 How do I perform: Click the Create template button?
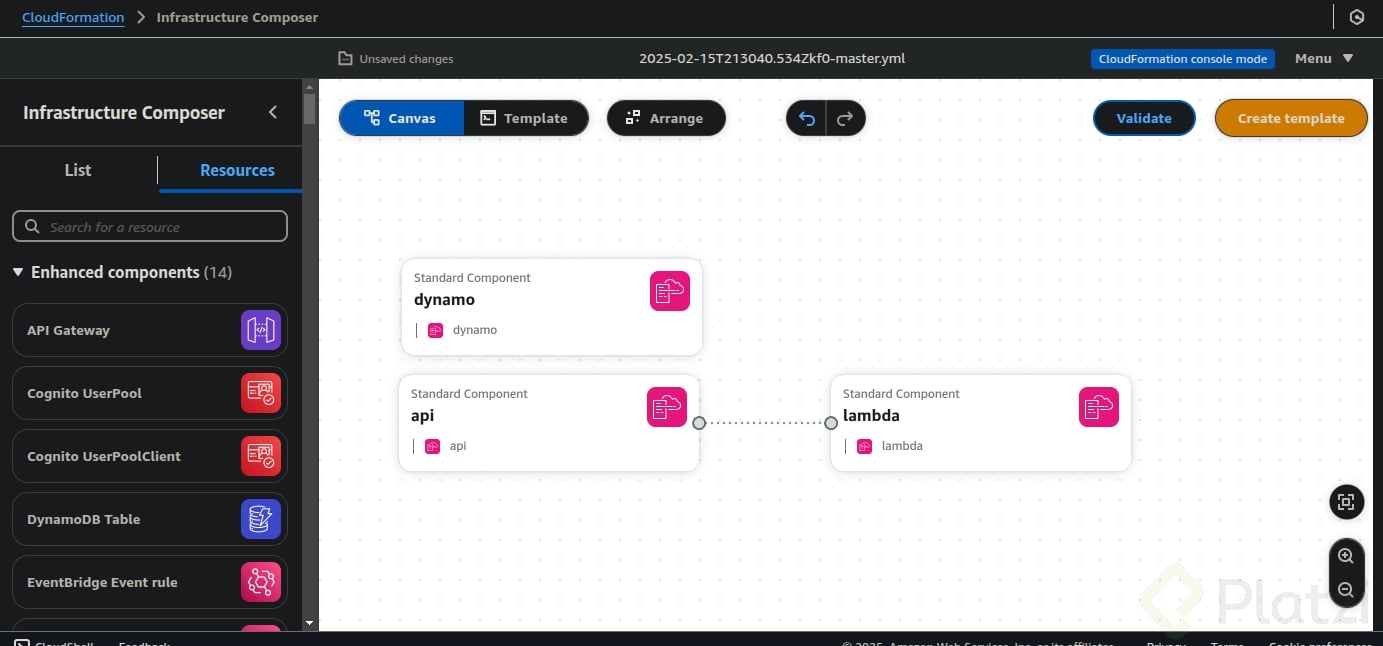coord(1291,118)
